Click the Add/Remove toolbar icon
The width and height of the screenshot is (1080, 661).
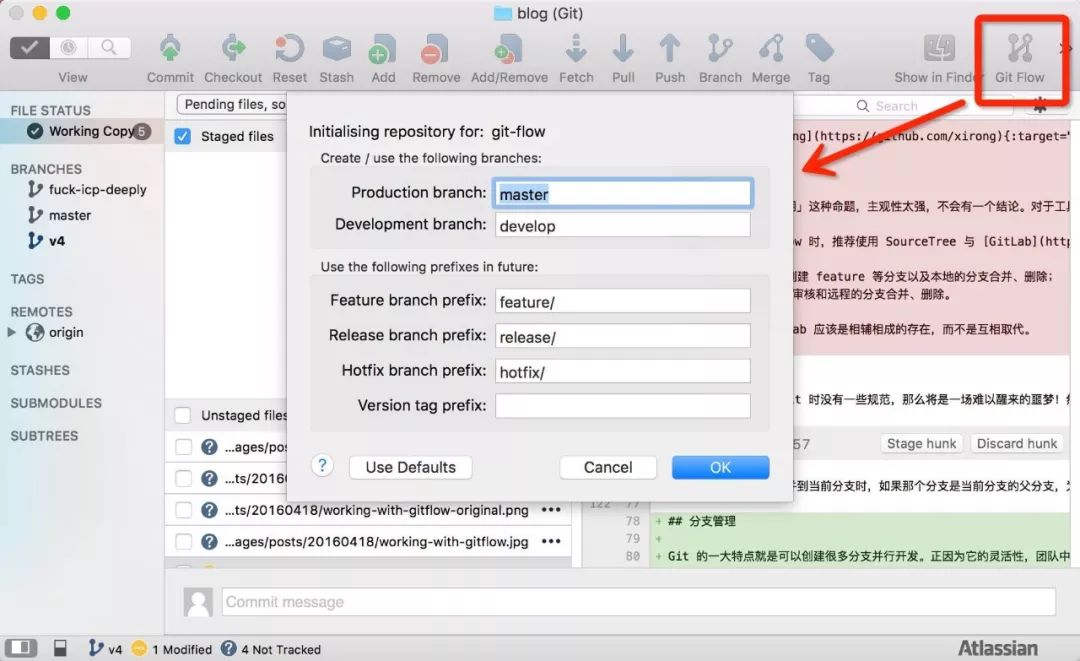pos(509,50)
